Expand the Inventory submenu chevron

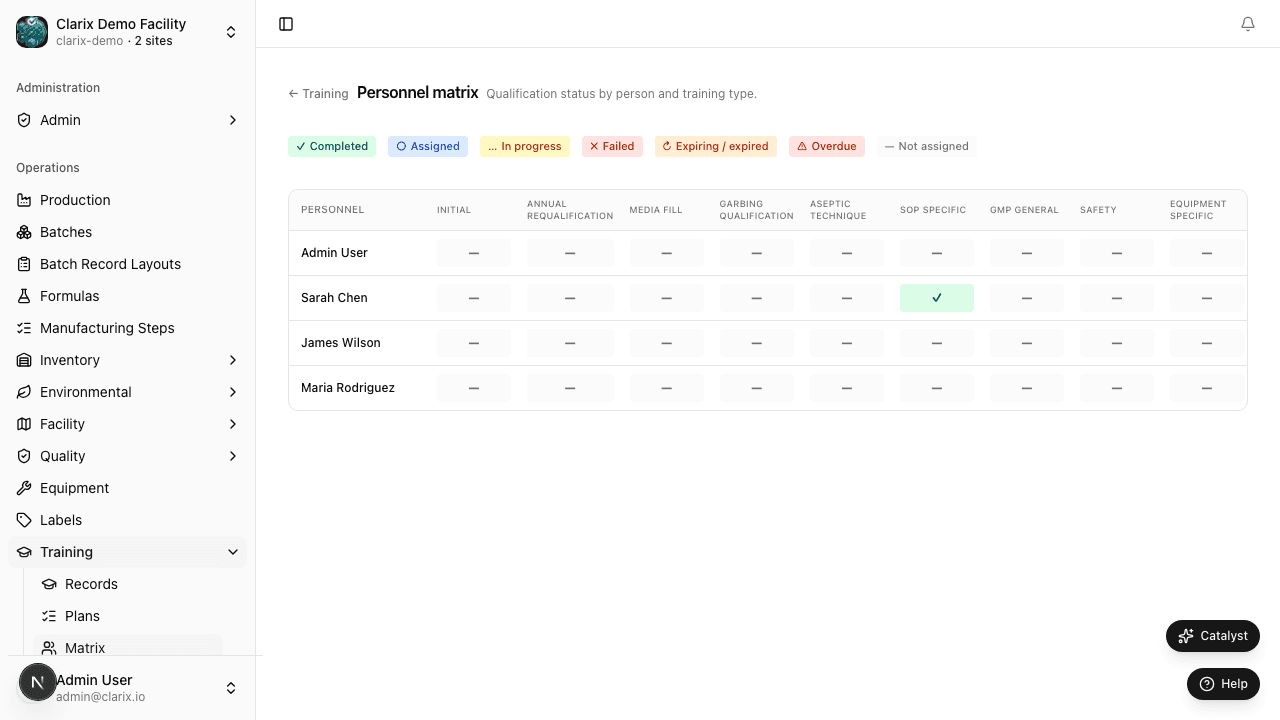(233, 360)
